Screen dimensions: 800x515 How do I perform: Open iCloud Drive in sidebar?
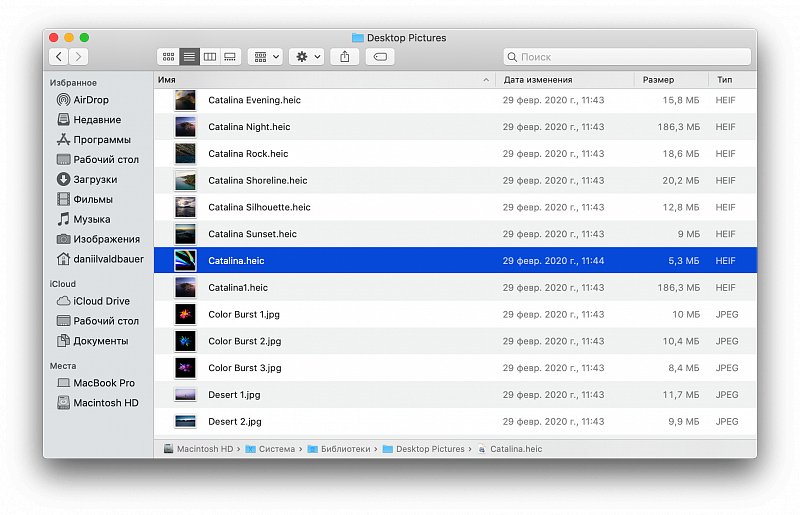pyautogui.click(x=100, y=301)
